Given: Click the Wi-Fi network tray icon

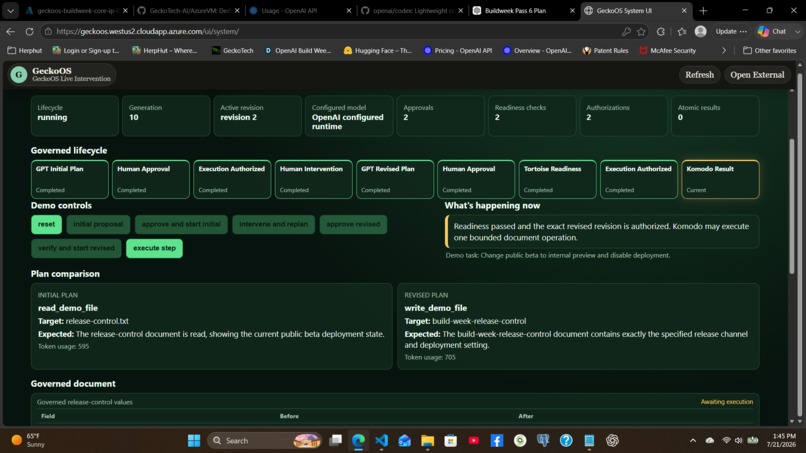Looking at the screenshot, I should tap(726, 441).
